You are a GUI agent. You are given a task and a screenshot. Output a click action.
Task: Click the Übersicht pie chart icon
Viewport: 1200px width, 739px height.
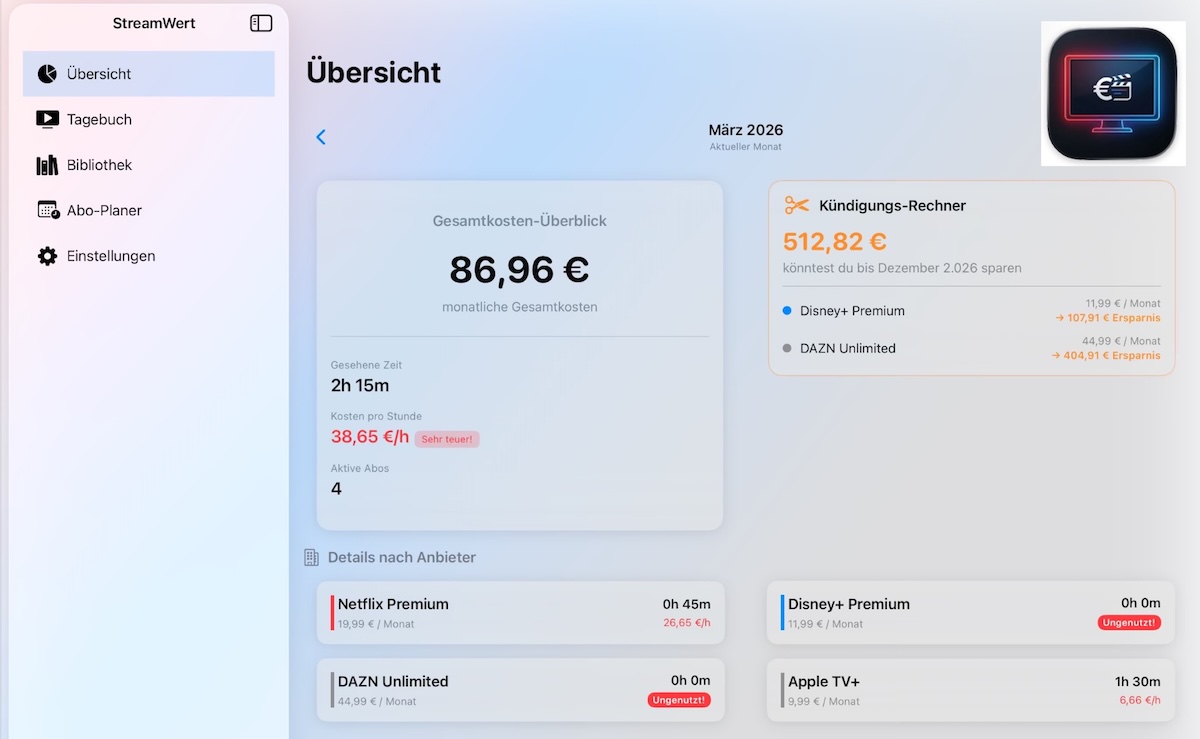tap(47, 74)
